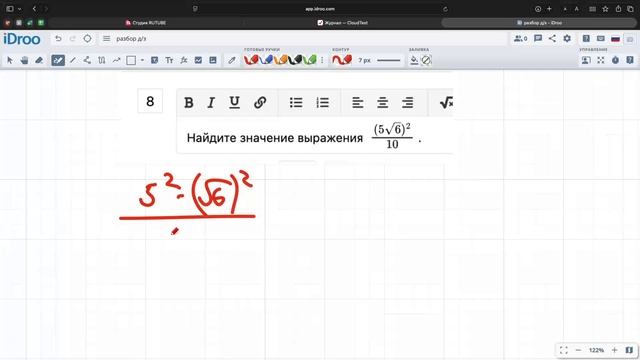Toggle numbered list in task editor
This screenshot has width=640, height=360.
click(322, 102)
